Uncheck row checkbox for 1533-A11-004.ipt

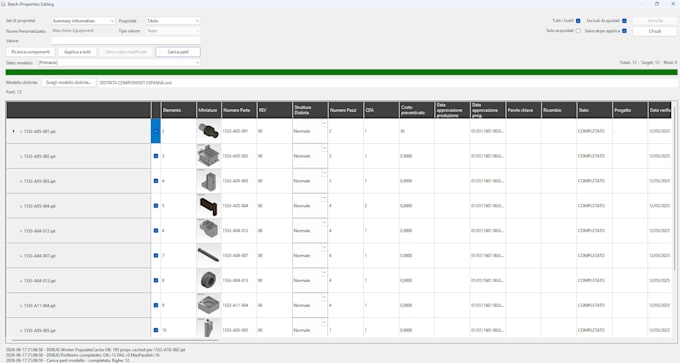pos(156,305)
